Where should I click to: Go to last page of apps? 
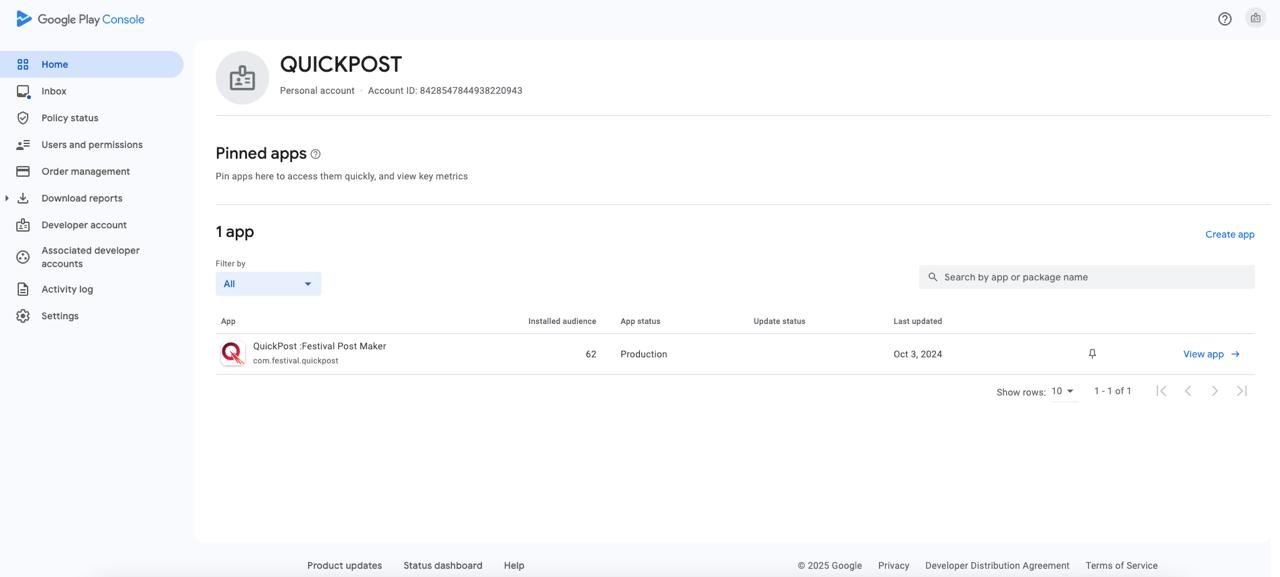1242,391
